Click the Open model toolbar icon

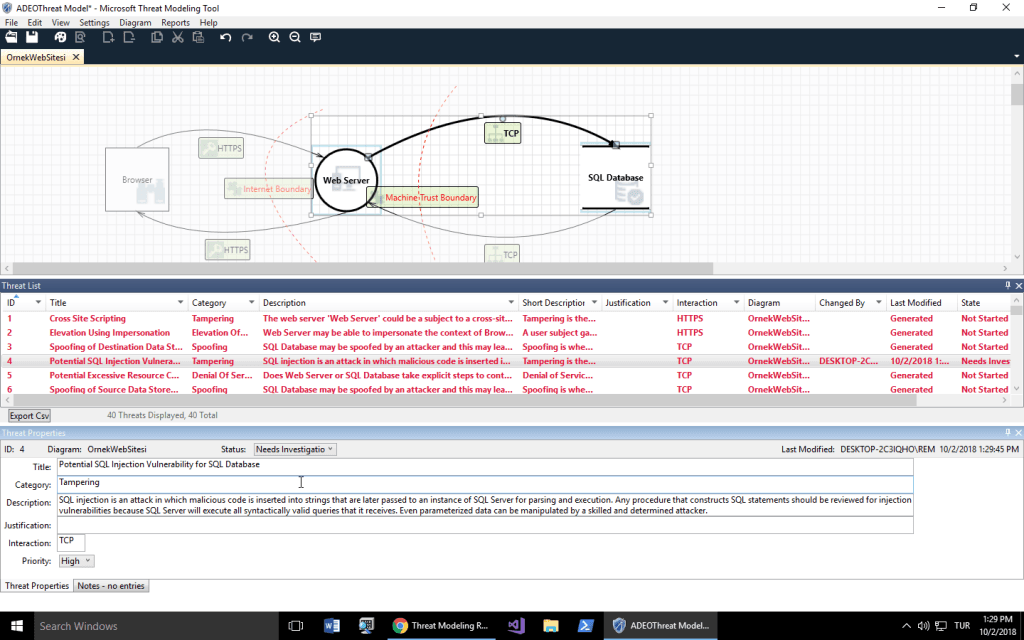pos(11,37)
